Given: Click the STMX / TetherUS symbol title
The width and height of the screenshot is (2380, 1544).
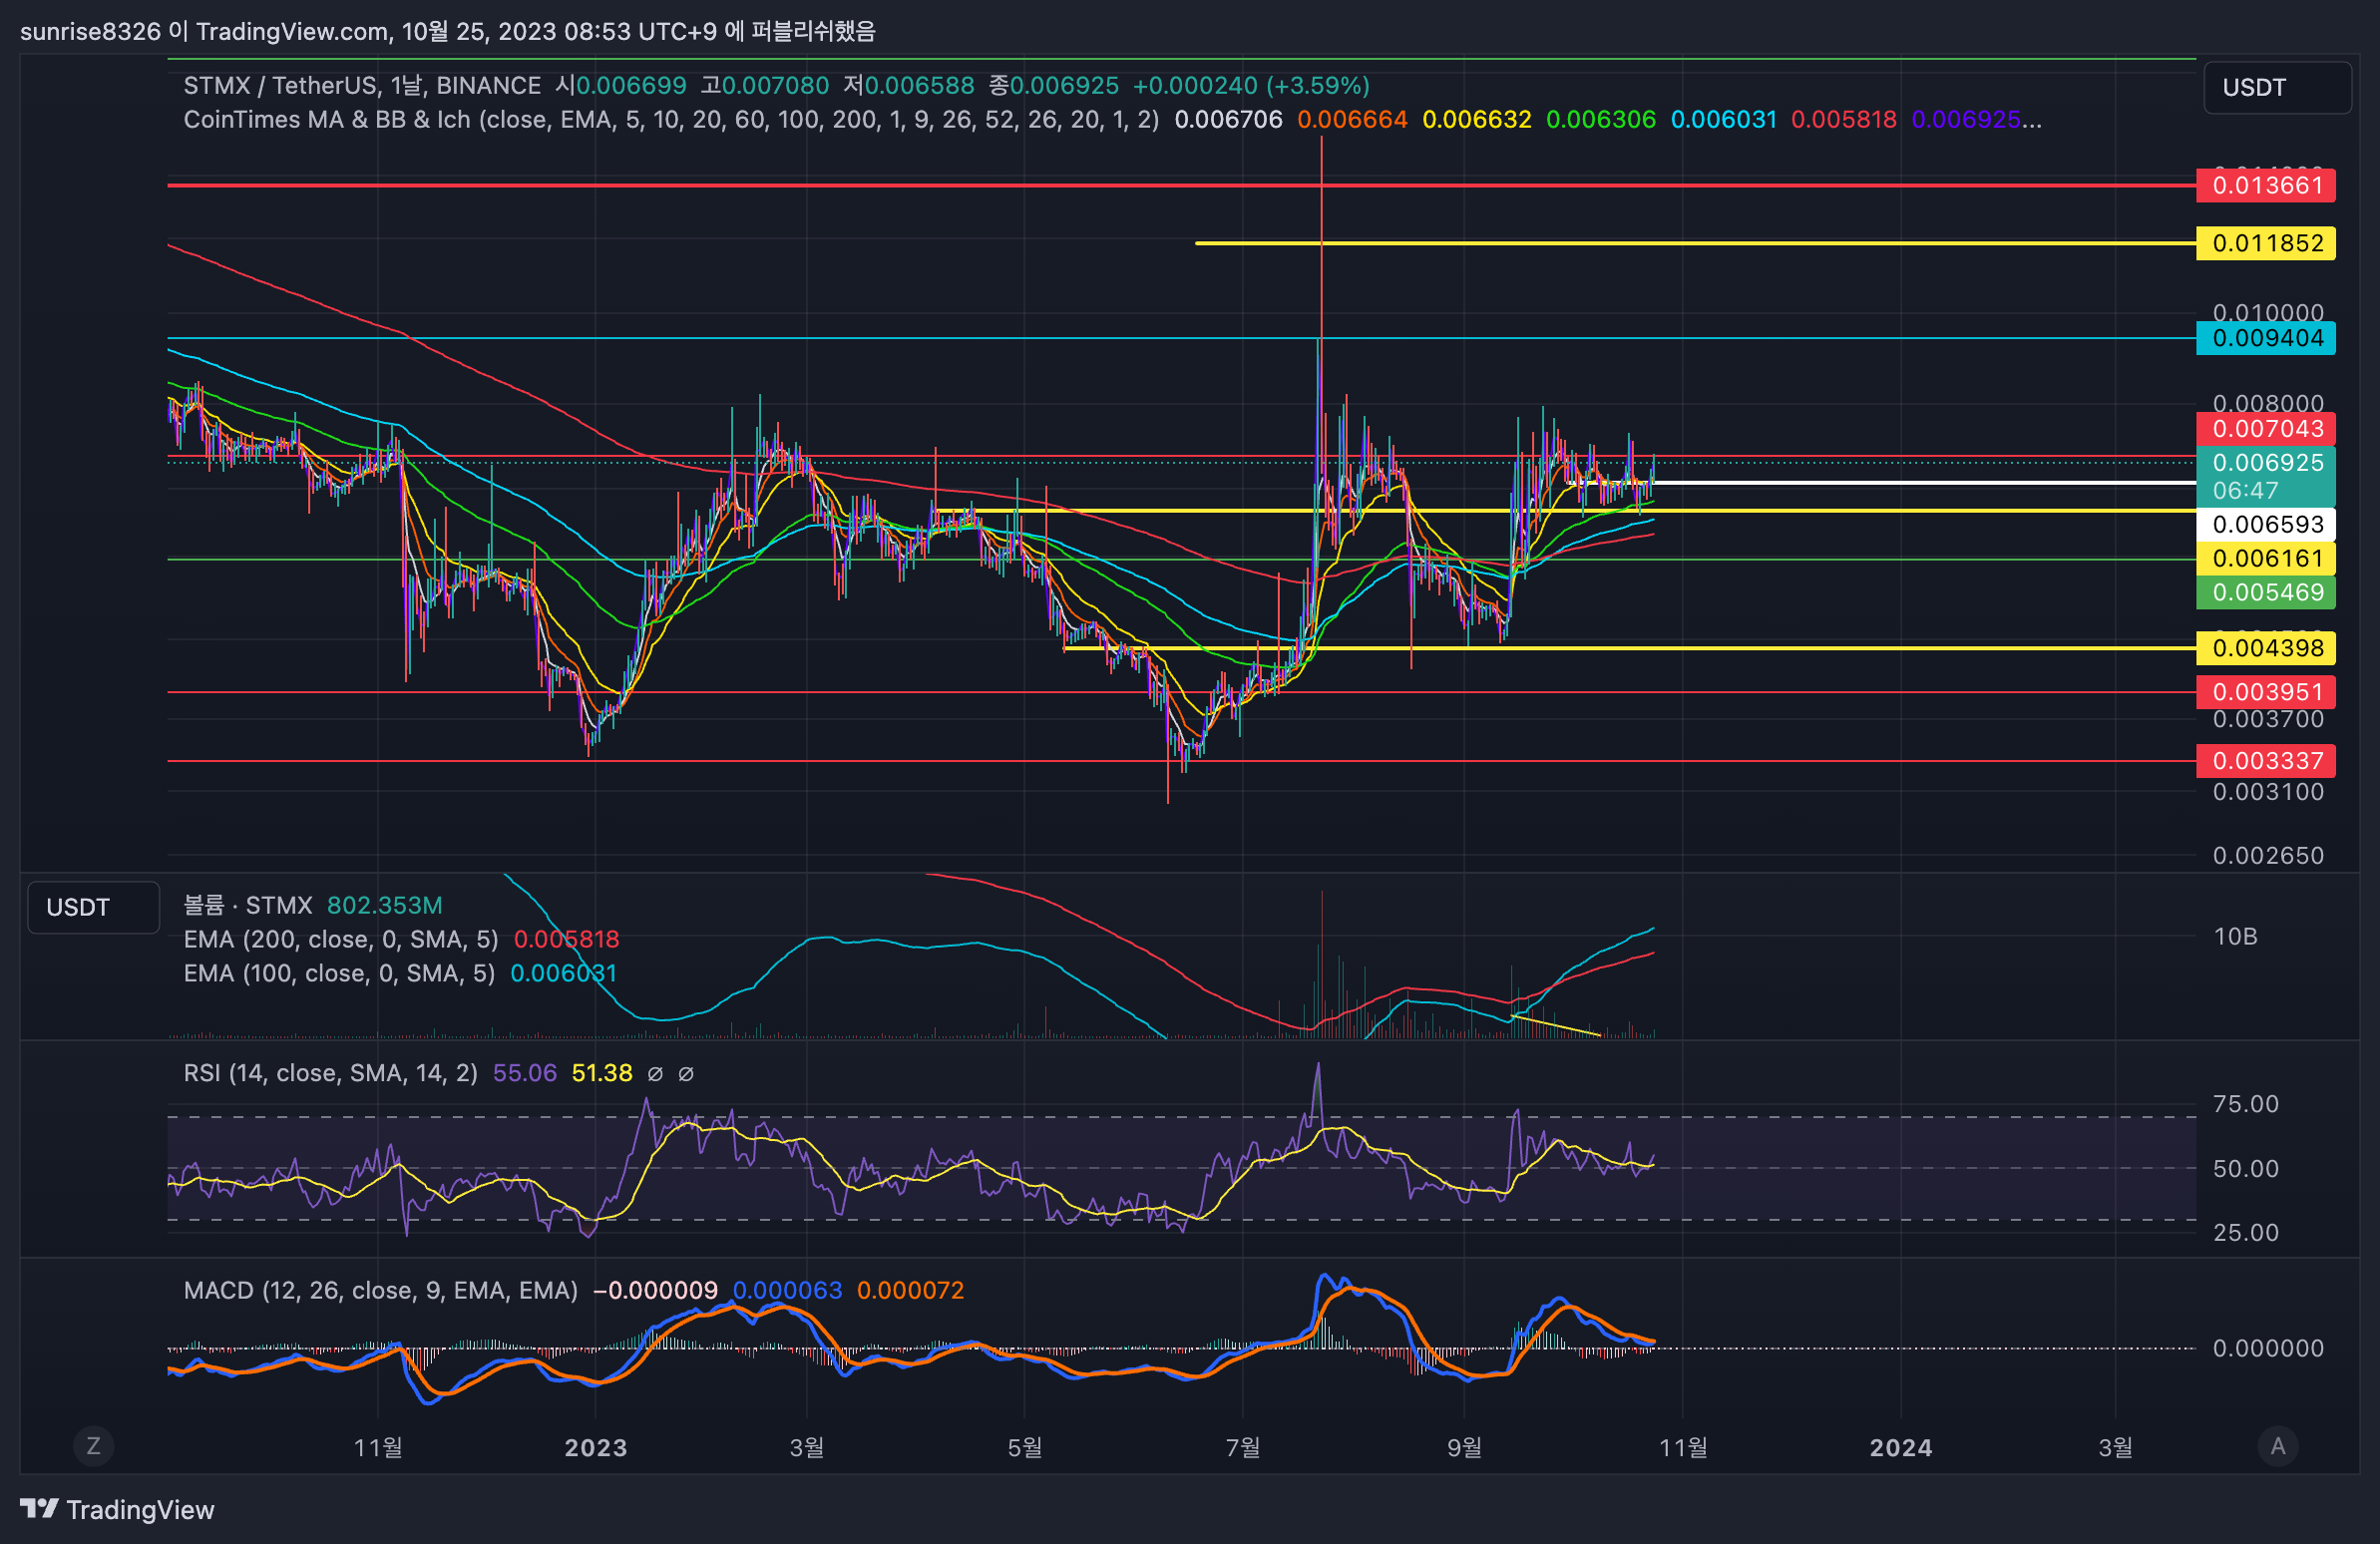Looking at the screenshot, I should click(362, 85).
